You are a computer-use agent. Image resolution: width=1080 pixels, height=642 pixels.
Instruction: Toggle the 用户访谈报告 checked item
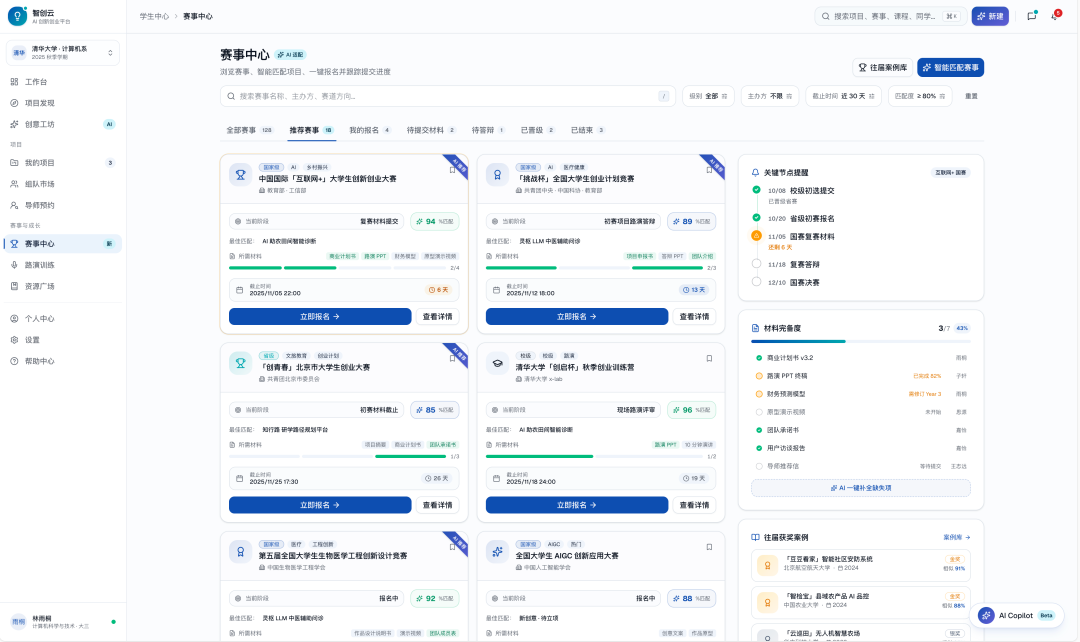[759, 448]
